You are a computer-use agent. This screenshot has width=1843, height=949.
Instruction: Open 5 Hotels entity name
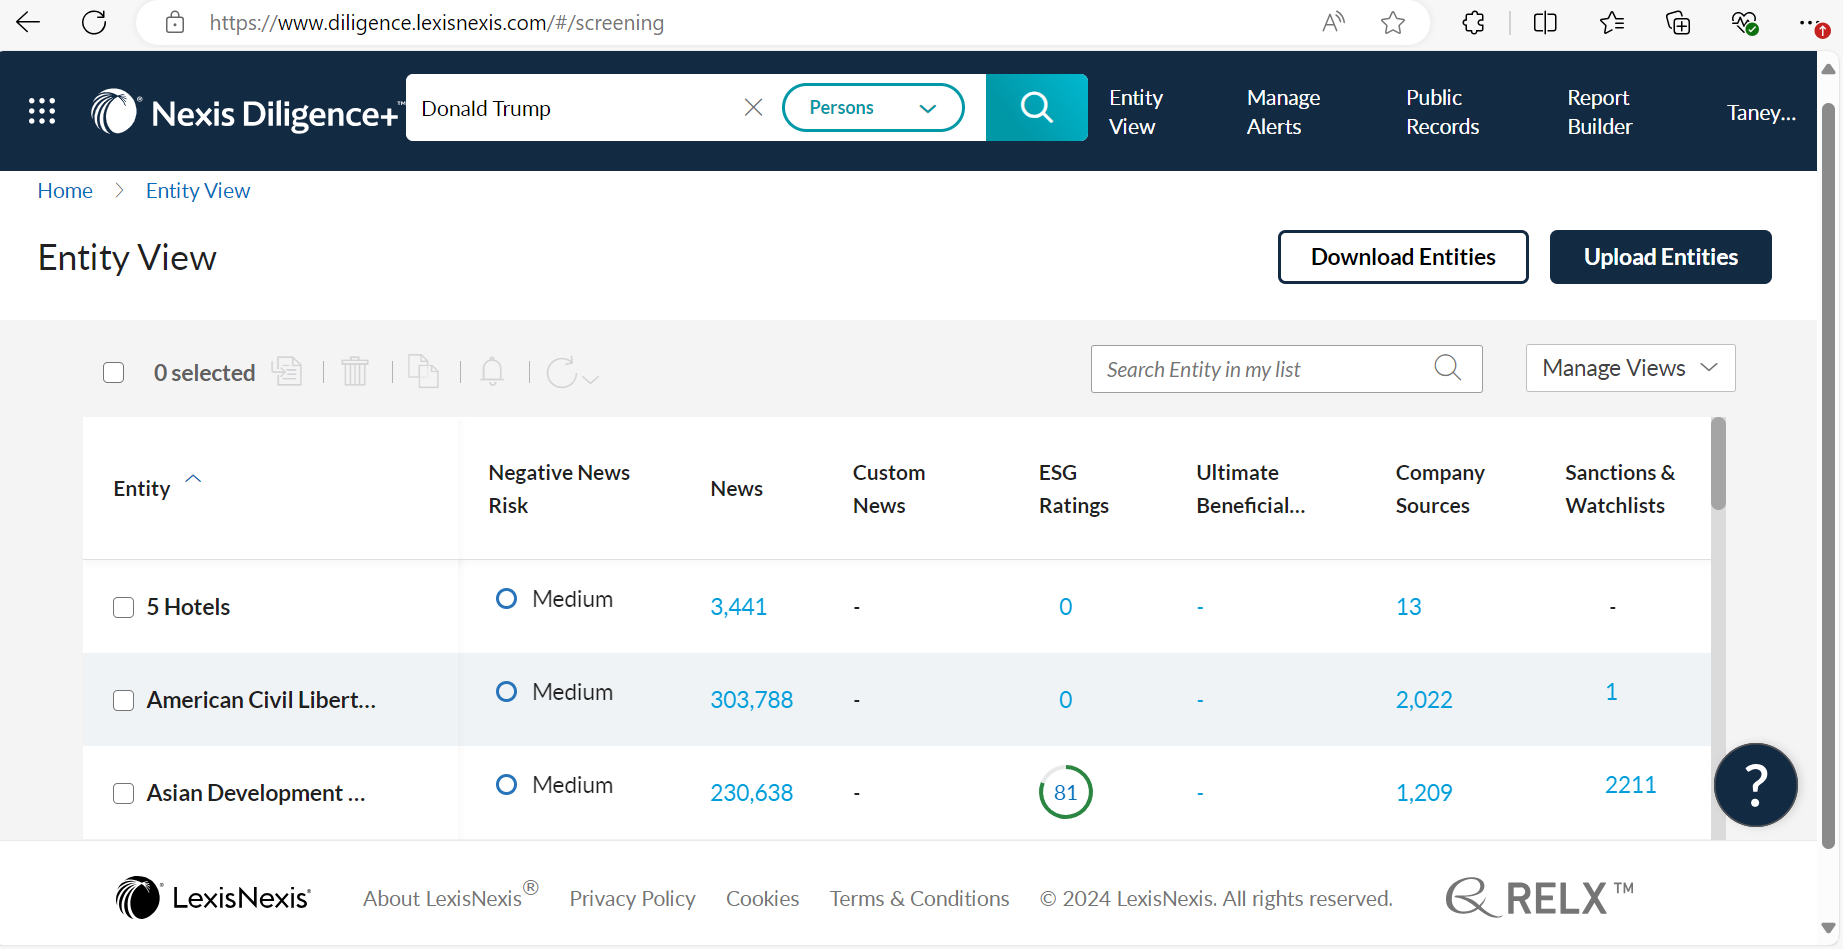click(x=188, y=607)
